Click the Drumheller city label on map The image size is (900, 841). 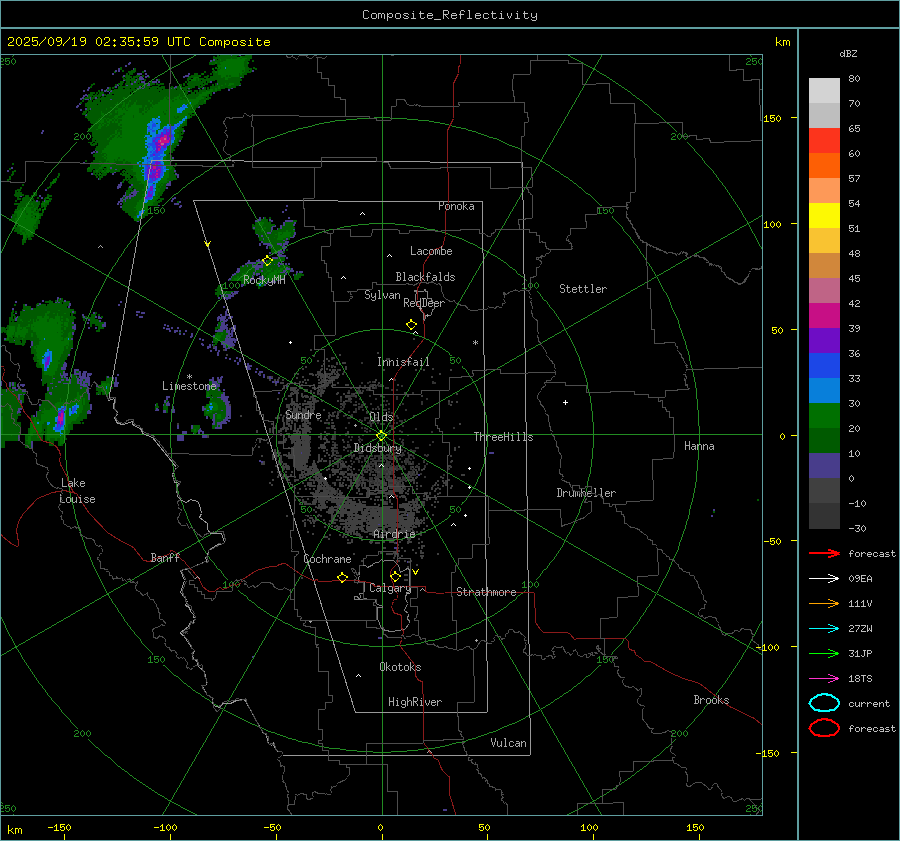[586, 493]
